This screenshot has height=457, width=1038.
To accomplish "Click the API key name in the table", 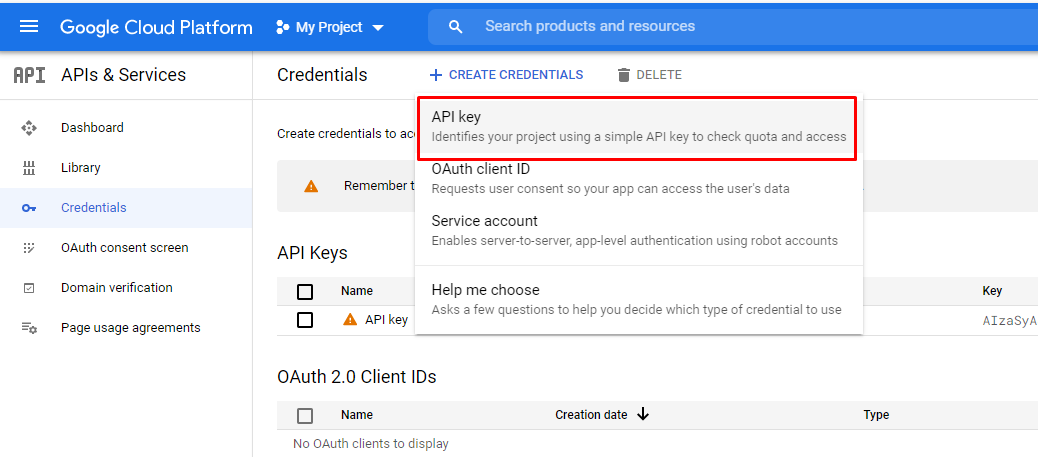I will 386,320.
